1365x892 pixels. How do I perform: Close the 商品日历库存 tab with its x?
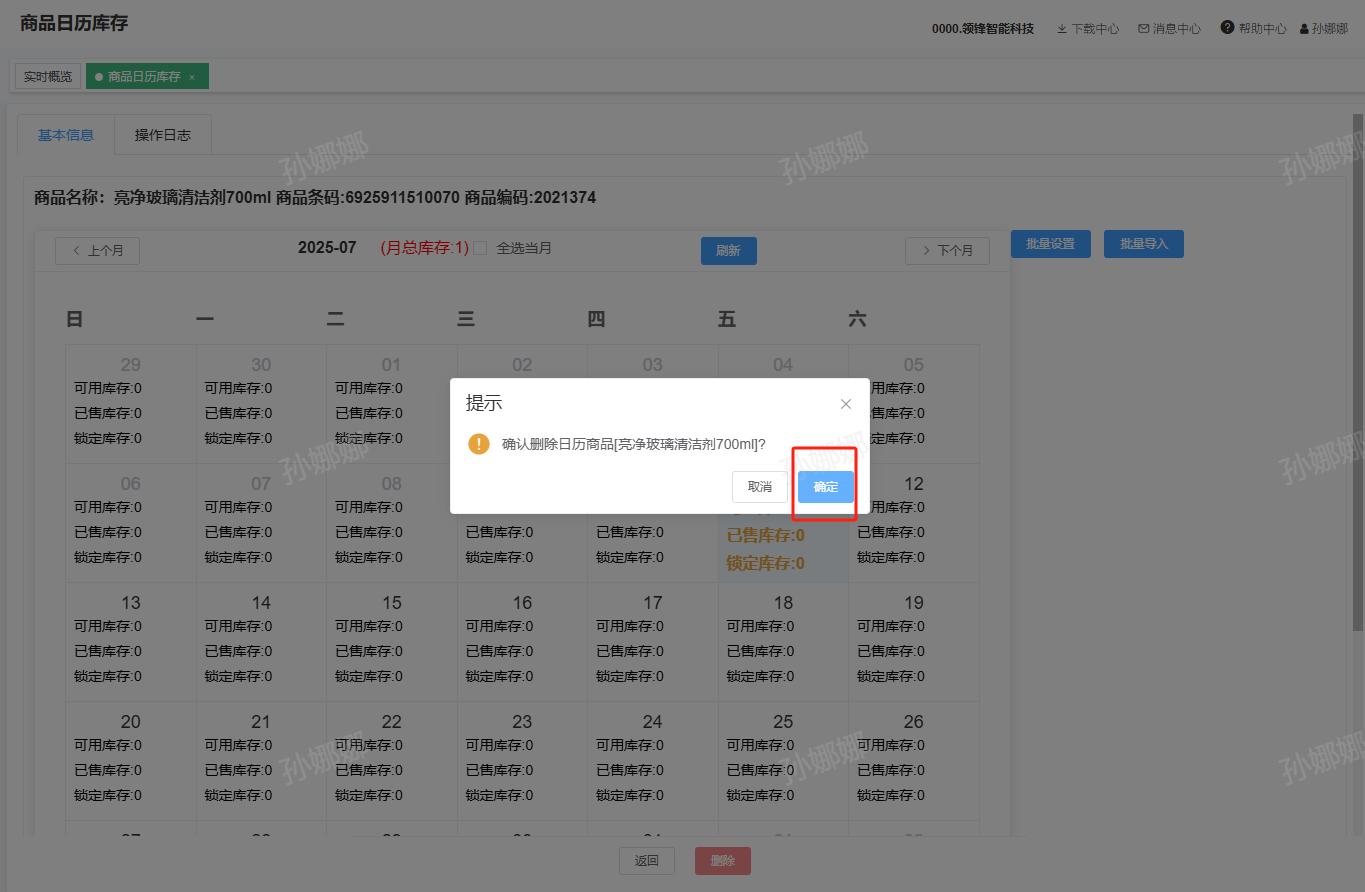(192, 77)
